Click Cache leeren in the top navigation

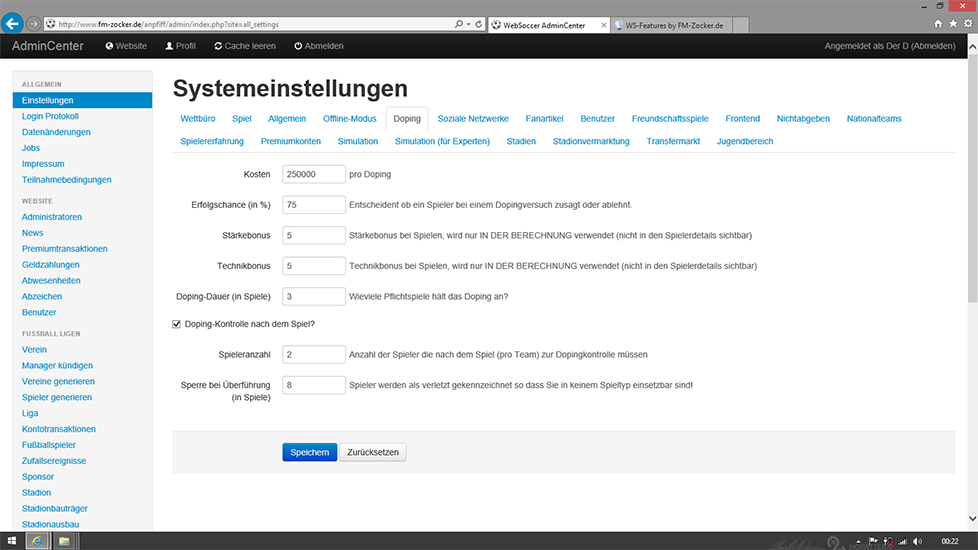tap(244, 46)
